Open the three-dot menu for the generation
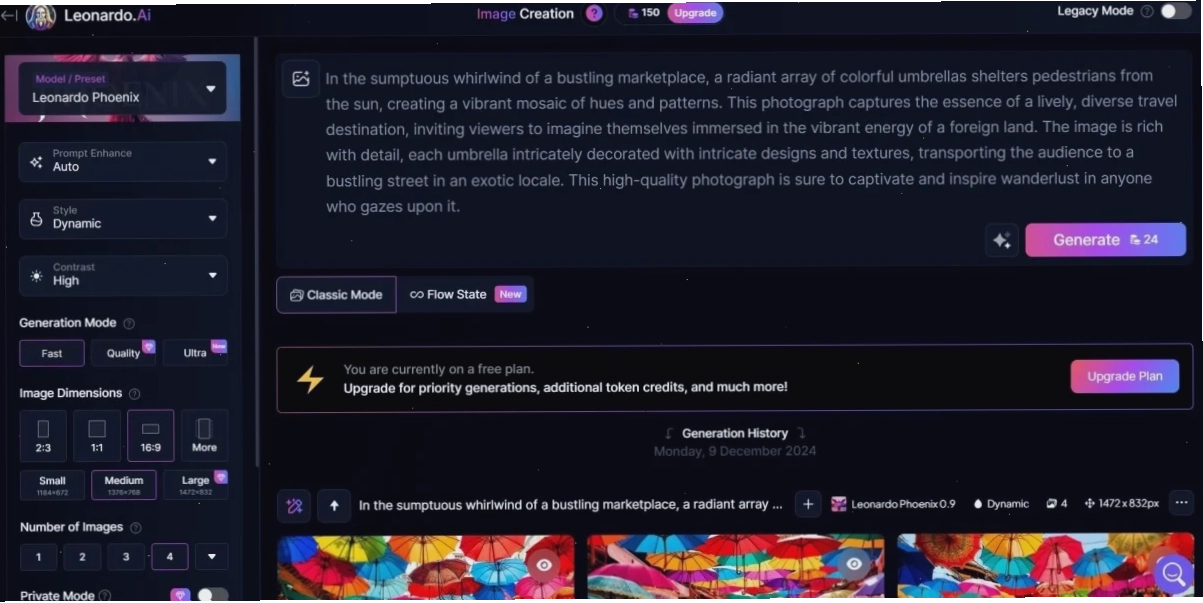 (x=1181, y=503)
